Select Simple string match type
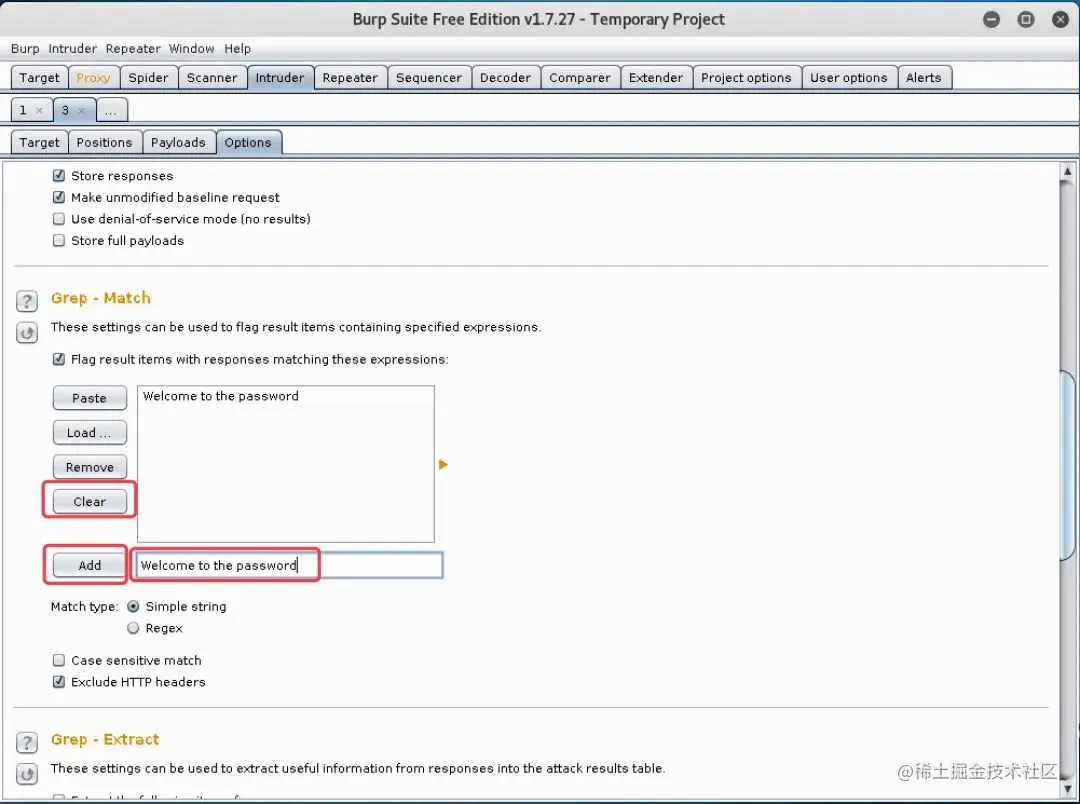Image resolution: width=1080 pixels, height=804 pixels. (x=133, y=606)
